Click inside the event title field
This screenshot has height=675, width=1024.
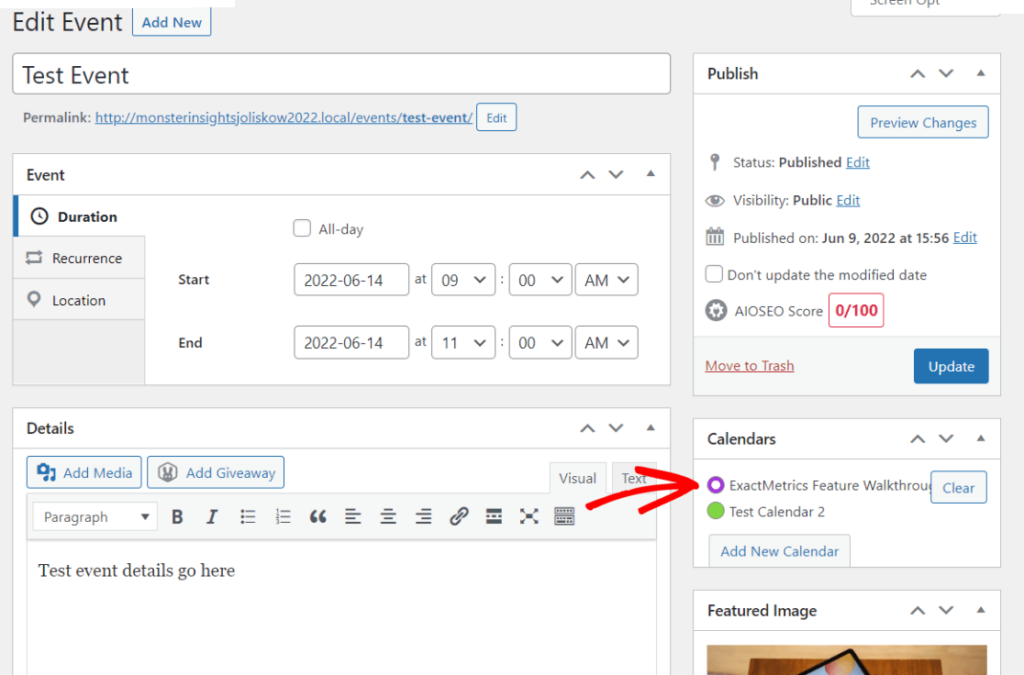click(x=340, y=74)
